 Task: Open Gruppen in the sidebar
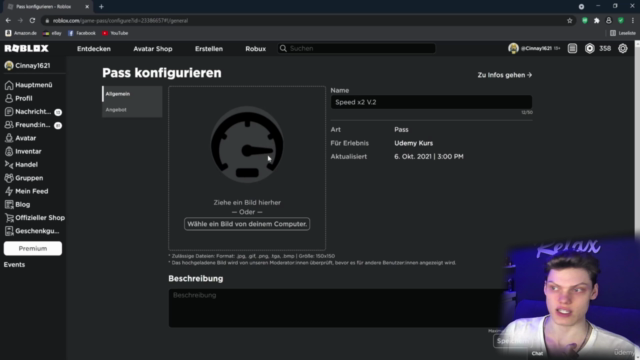pyautogui.click(x=24, y=178)
